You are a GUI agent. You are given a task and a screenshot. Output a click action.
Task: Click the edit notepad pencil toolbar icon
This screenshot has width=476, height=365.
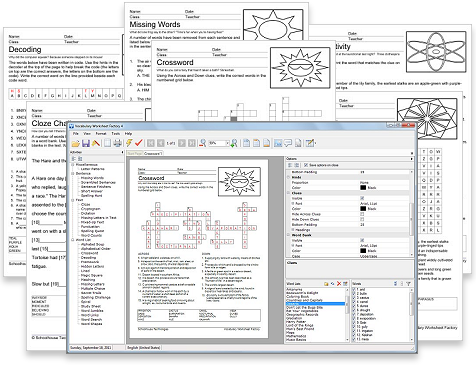[310, 143]
